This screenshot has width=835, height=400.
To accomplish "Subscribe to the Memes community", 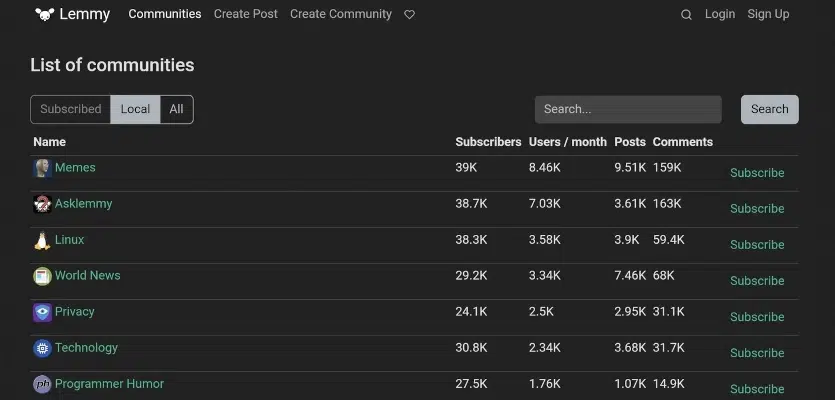I will point(757,173).
